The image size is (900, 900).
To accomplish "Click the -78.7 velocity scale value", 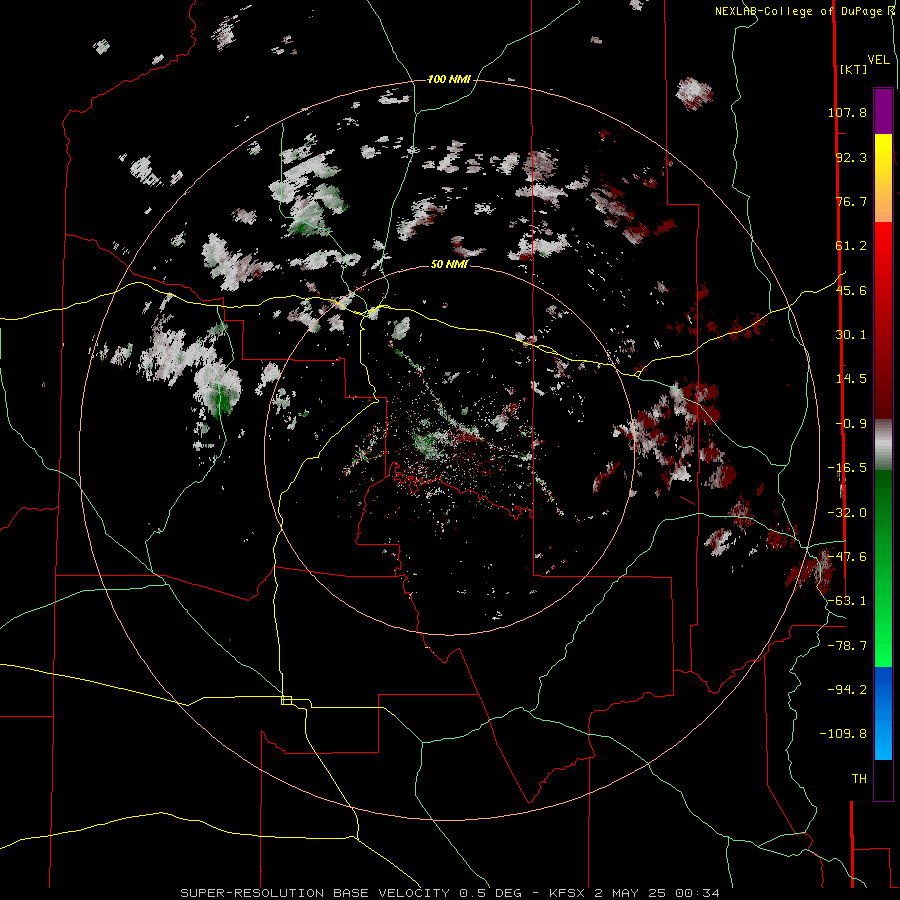I will tap(847, 646).
